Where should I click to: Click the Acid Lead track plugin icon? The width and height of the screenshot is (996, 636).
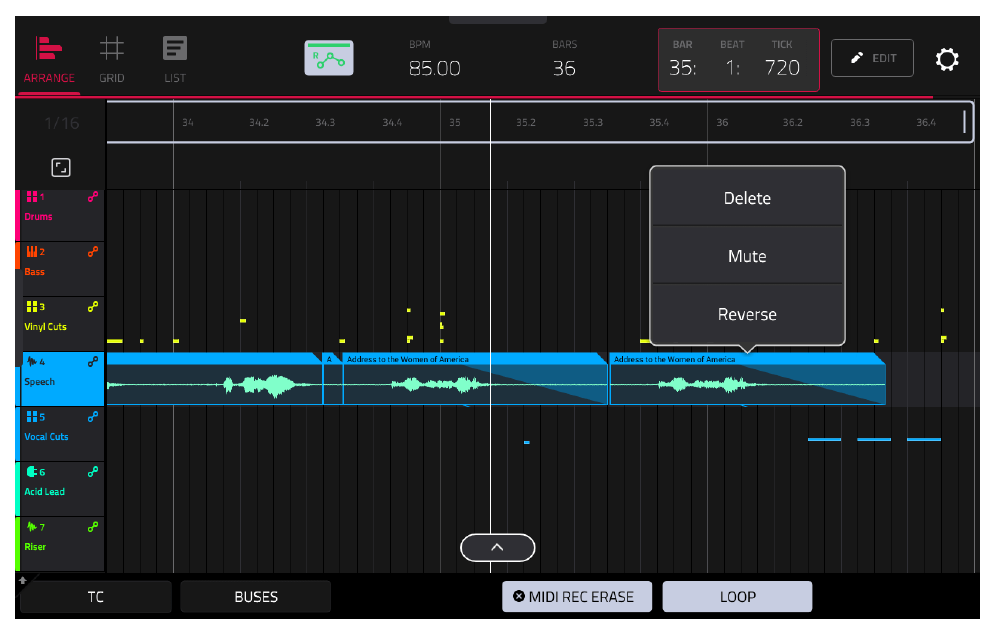point(32,472)
